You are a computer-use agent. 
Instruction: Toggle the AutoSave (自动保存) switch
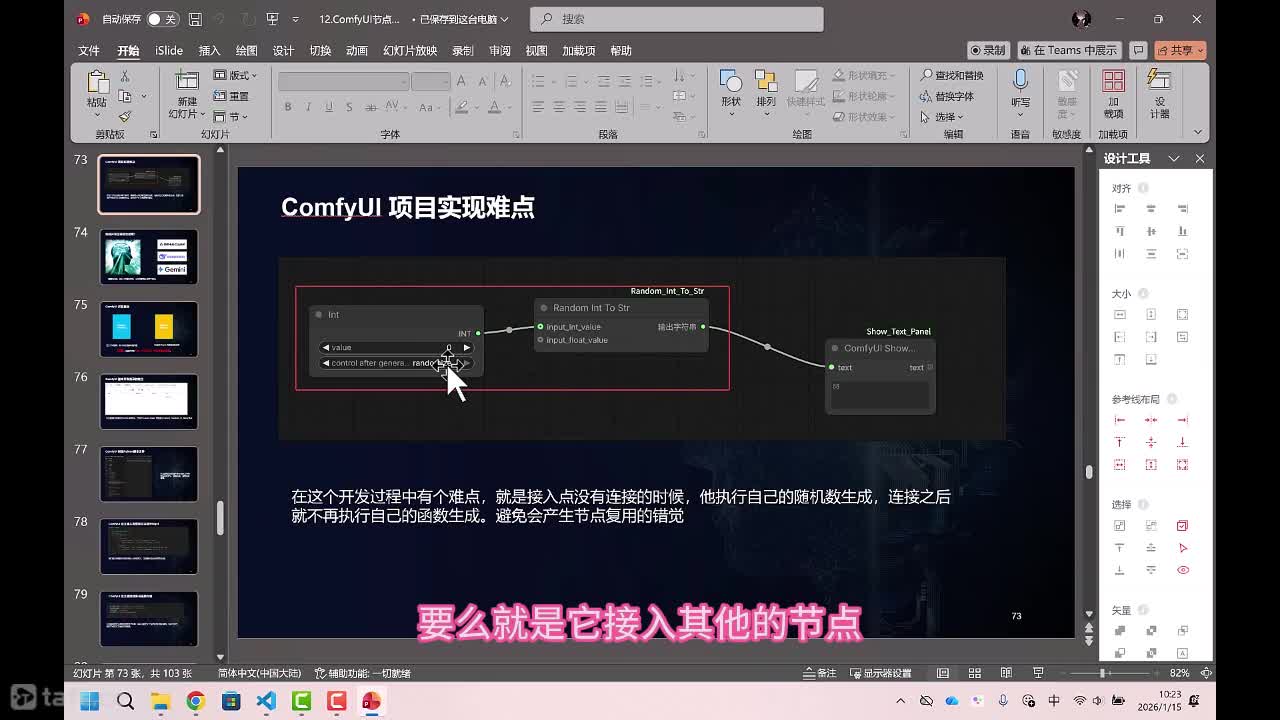[160, 19]
